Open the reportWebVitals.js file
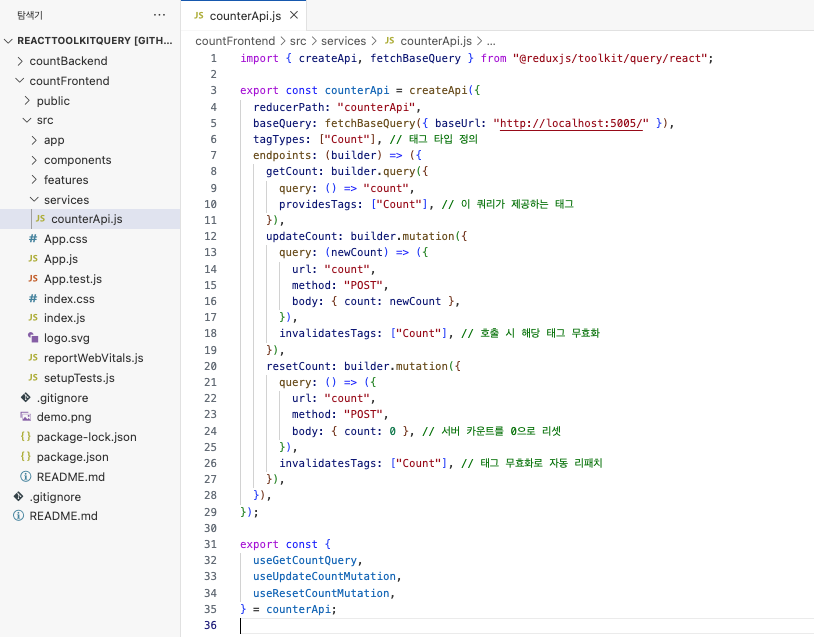Image resolution: width=814 pixels, height=637 pixels. point(93,358)
